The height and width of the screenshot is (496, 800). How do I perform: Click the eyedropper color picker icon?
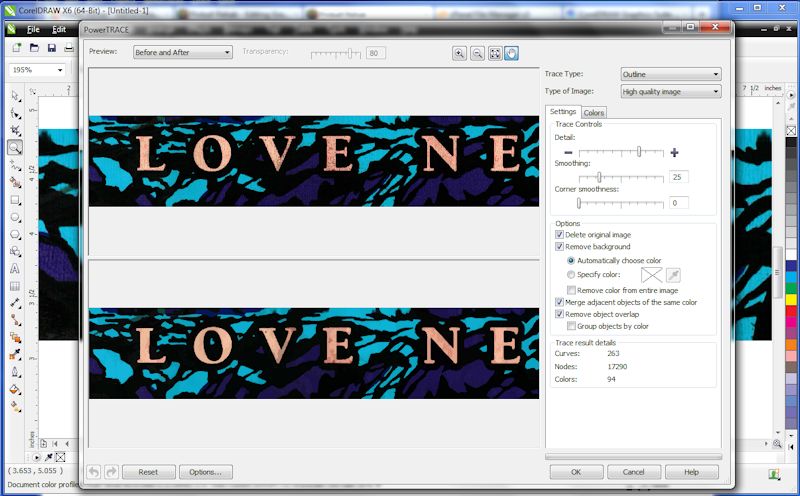(x=674, y=275)
